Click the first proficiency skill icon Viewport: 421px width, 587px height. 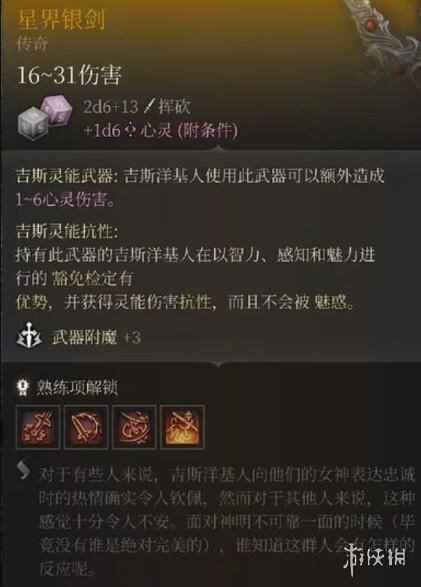tap(38, 426)
